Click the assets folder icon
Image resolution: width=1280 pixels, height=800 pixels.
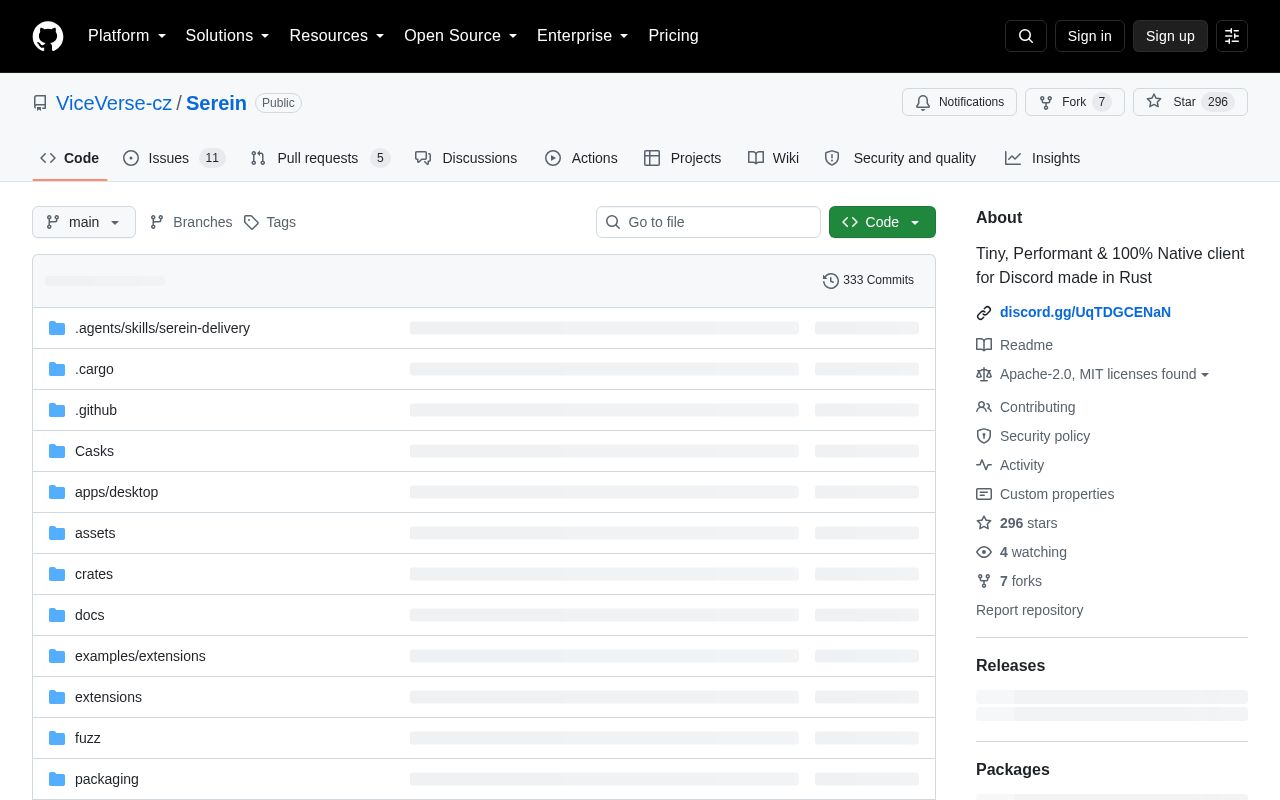(57, 533)
